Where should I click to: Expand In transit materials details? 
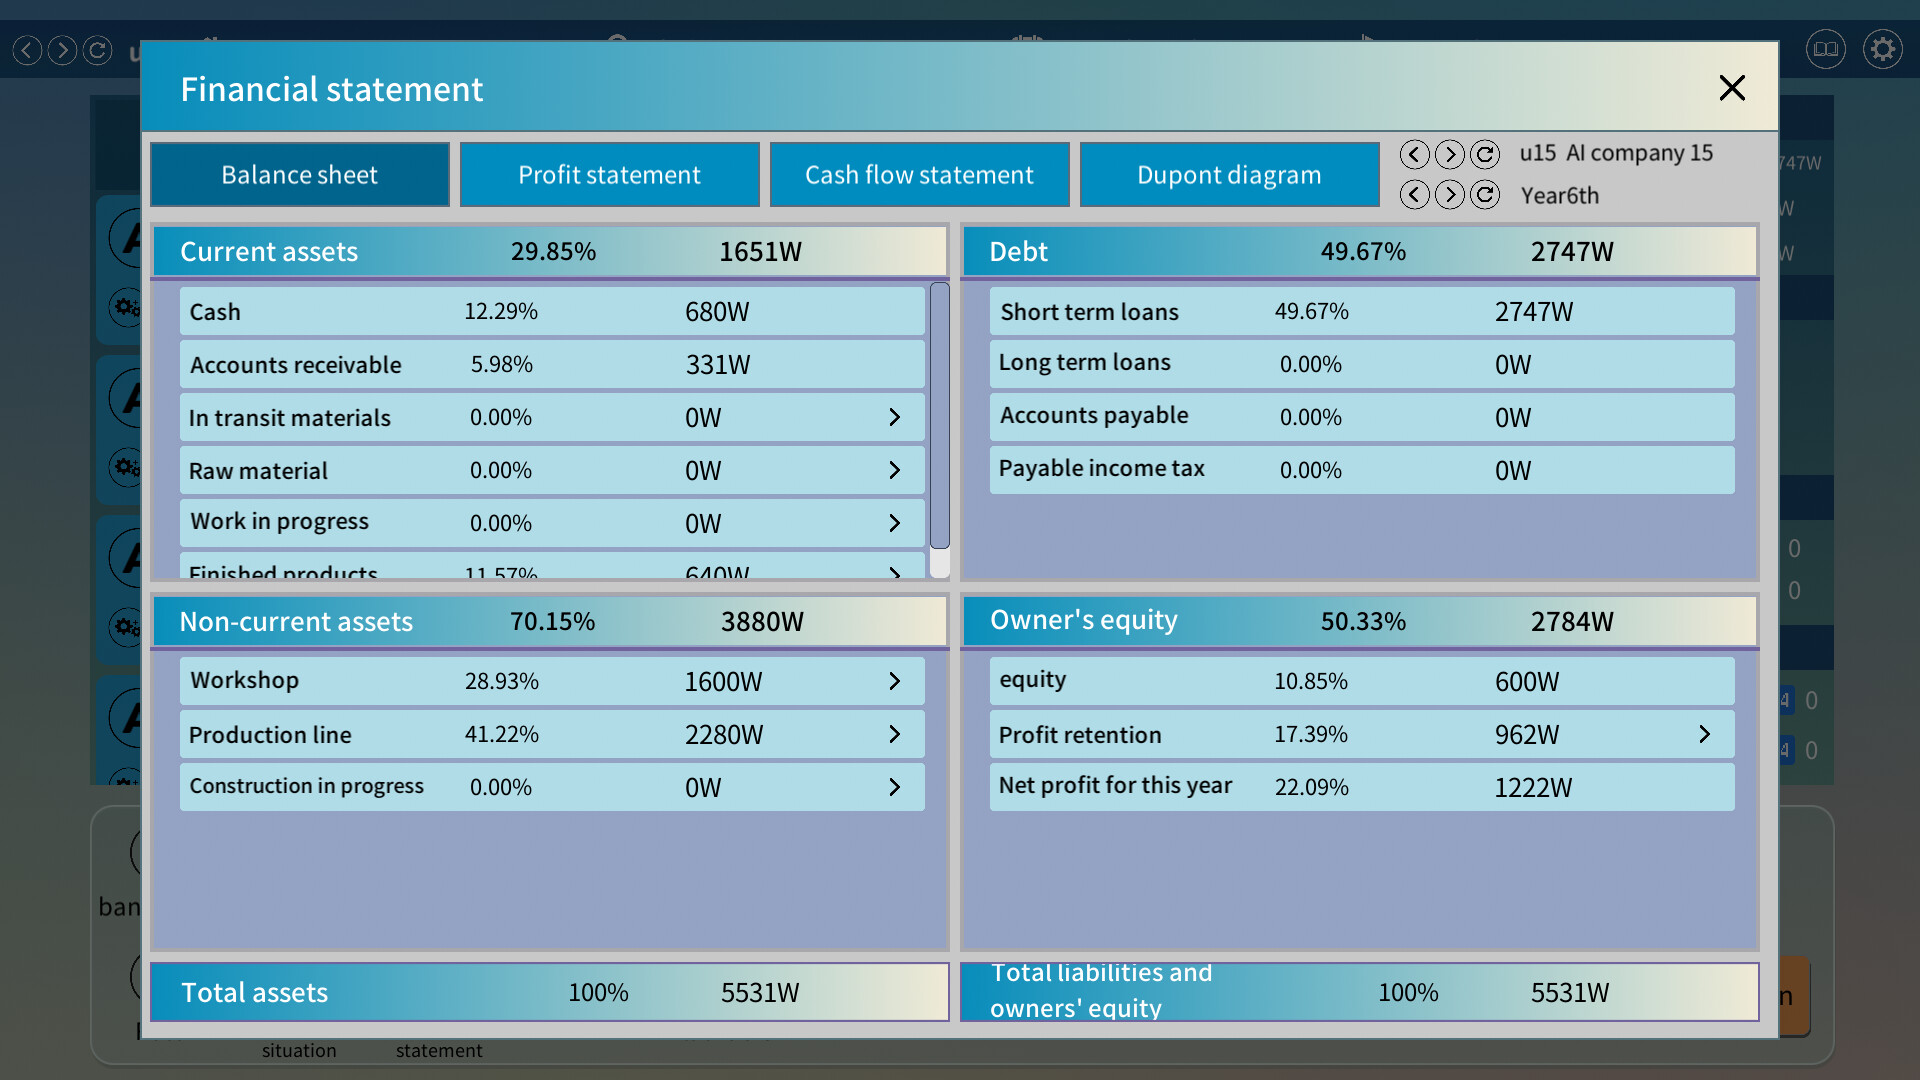(x=894, y=417)
